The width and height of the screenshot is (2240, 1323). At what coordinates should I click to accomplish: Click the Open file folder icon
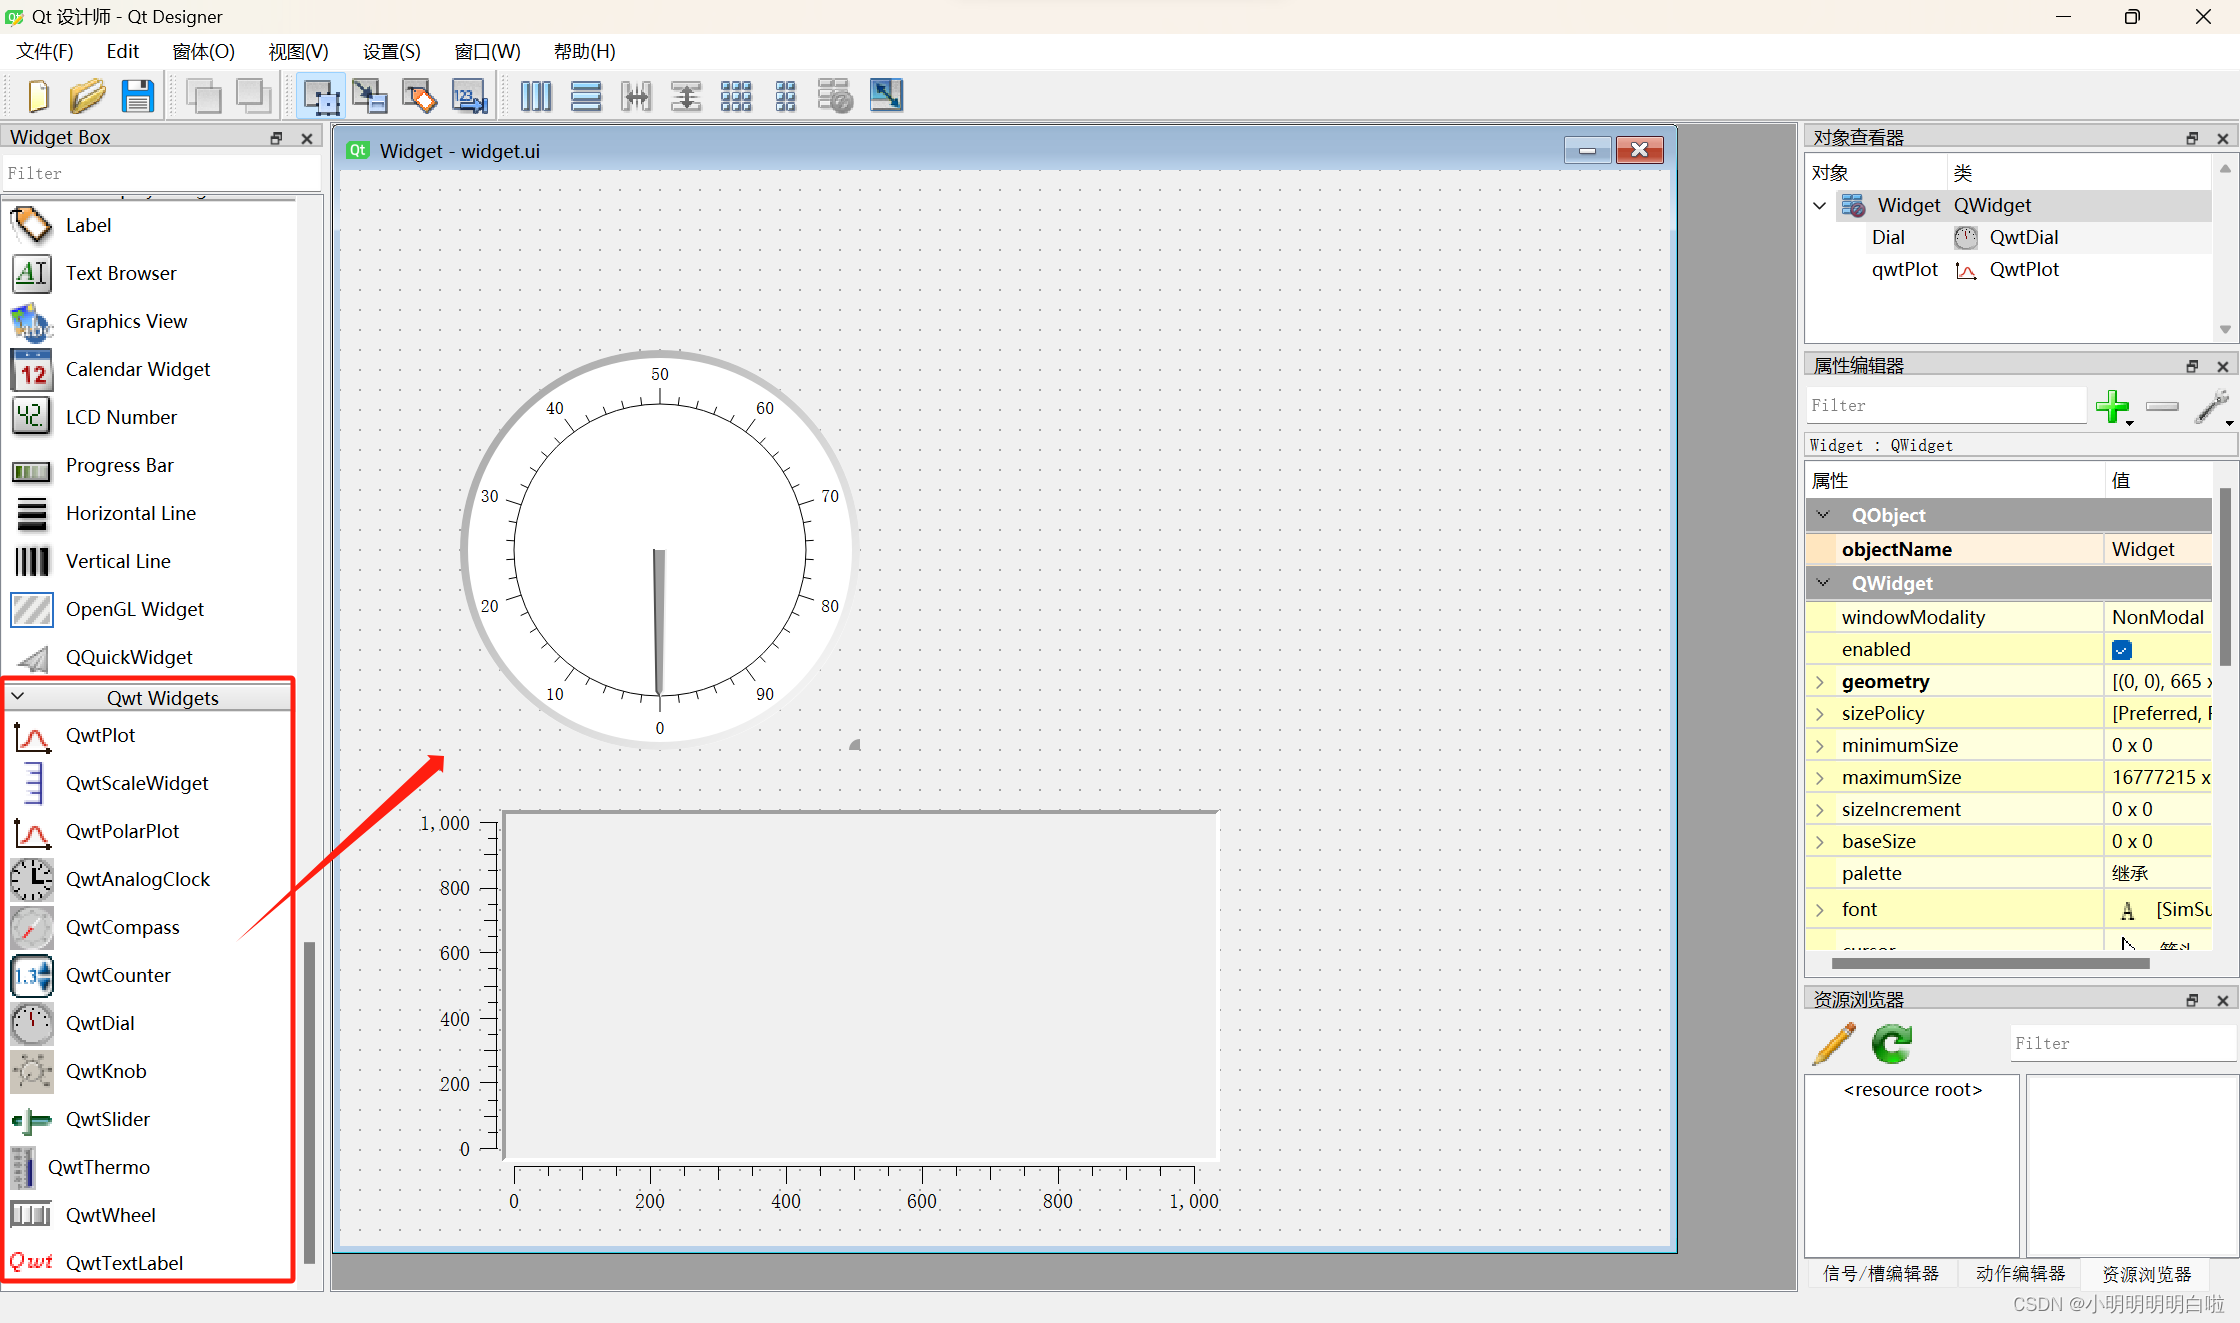87,96
